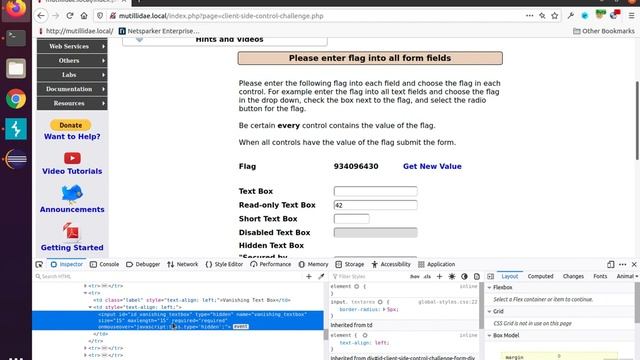
Task: Collapse the Flexbox section
Action: click(x=490, y=287)
